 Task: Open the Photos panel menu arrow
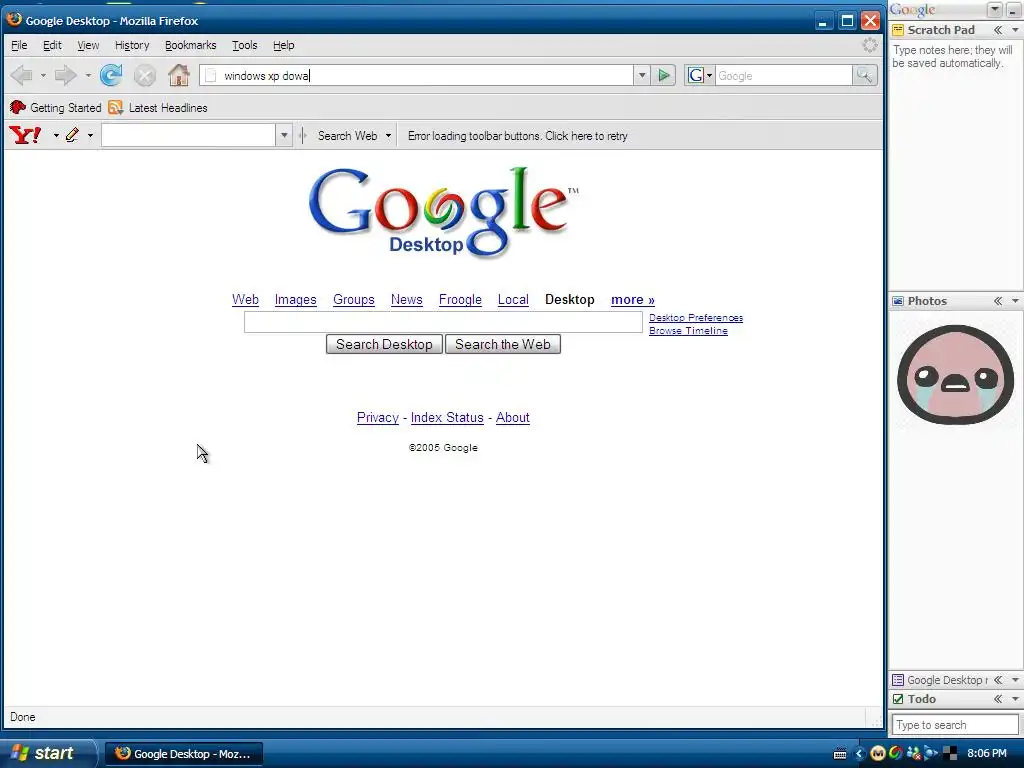(1015, 301)
